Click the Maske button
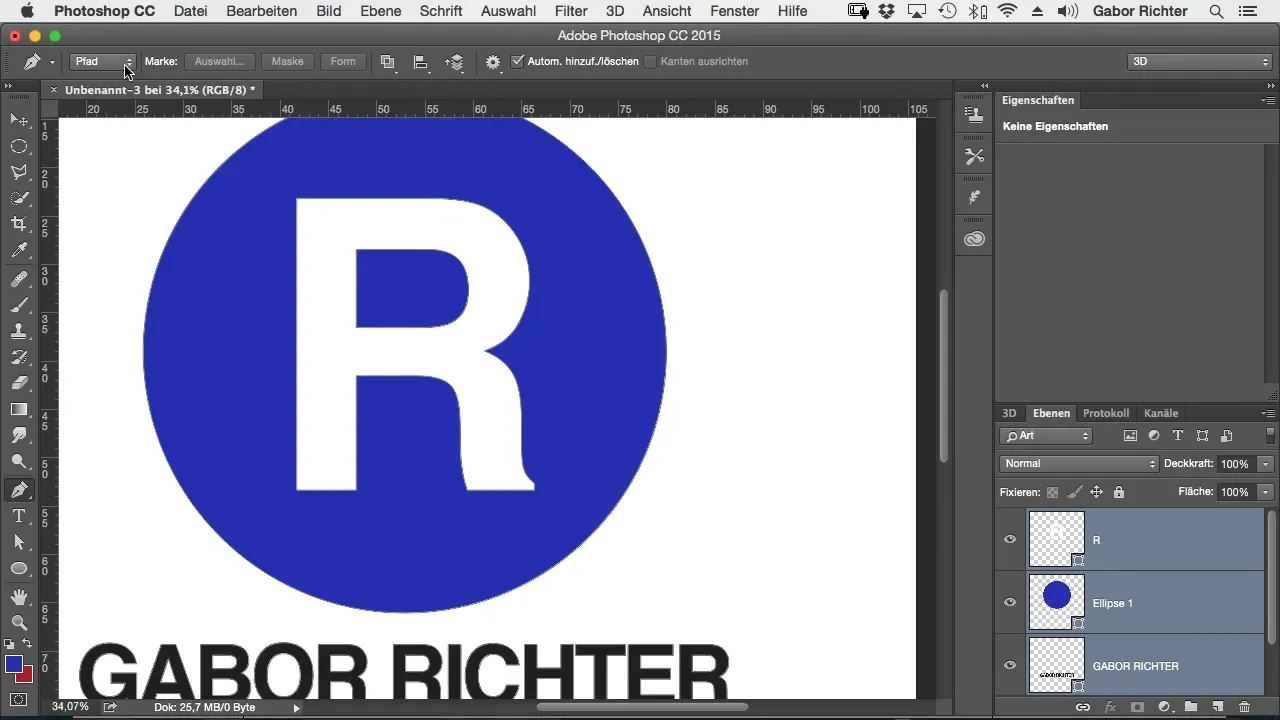1280x720 pixels. [x=287, y=62]
